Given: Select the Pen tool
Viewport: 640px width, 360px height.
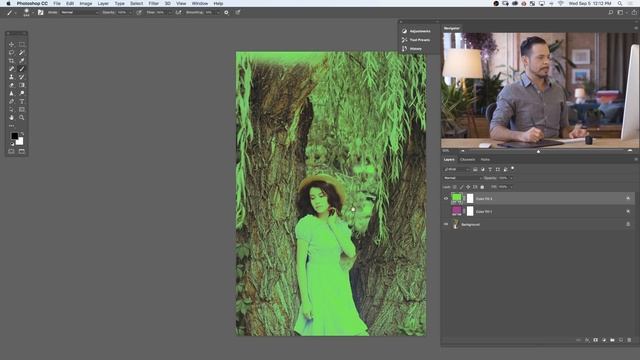Looking at the screenshot, I should coord(11,101).
